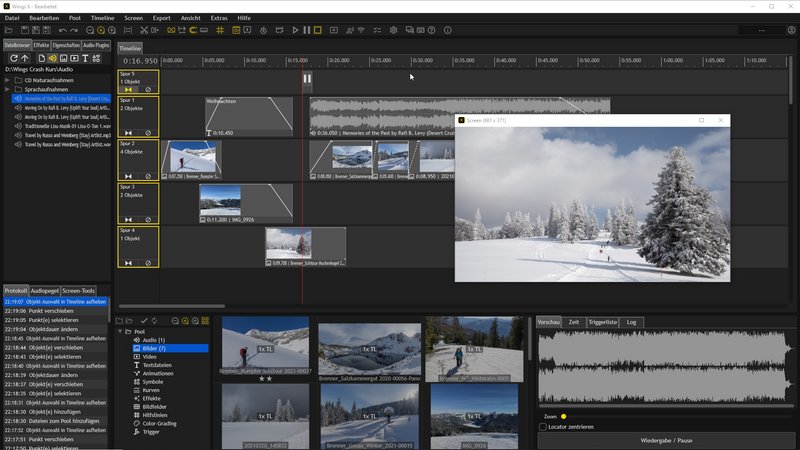
Task: Open the settings gear in the main toolbar
Action: point(393,31)
